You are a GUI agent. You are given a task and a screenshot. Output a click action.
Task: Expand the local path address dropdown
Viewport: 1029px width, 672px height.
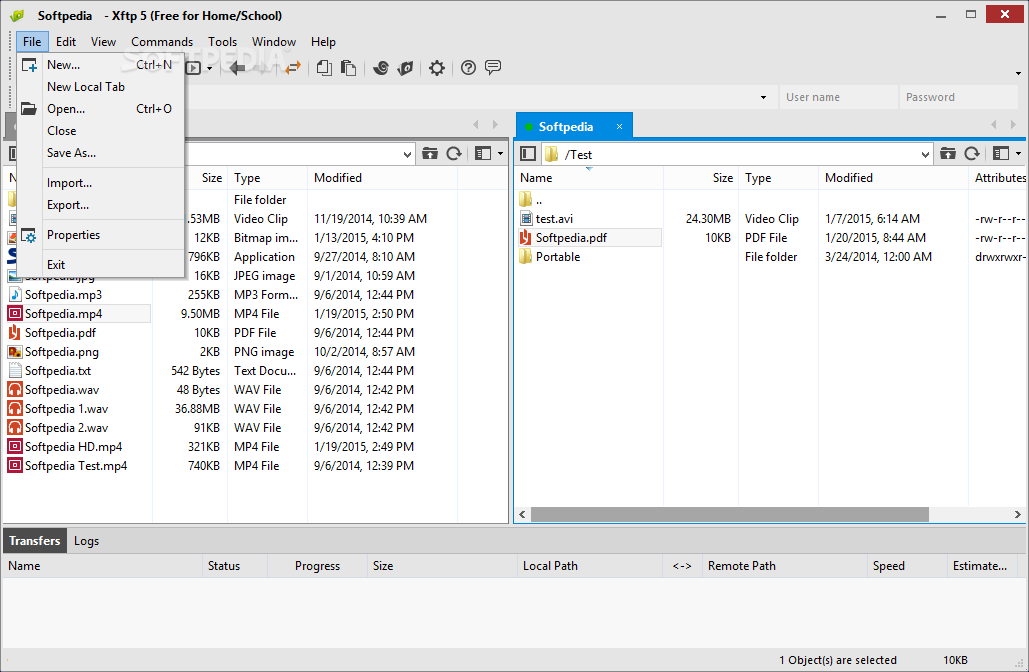click(x=407, y=154)
